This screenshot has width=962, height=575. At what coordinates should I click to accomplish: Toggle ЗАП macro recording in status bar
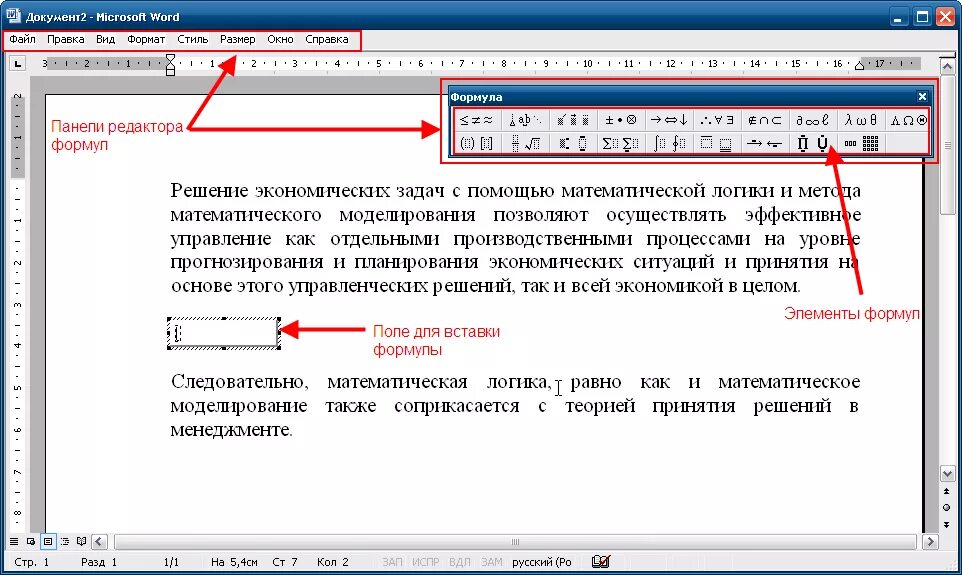pyautogui.click(x=392, y=562)
